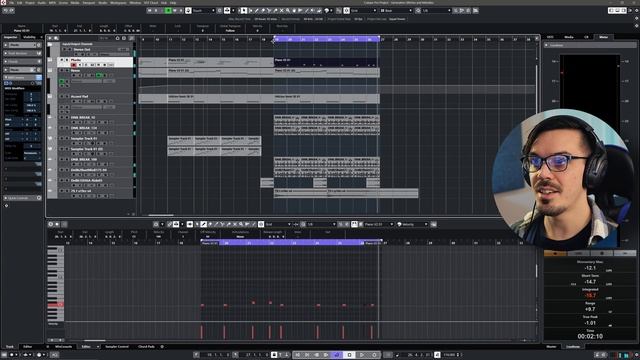This screenshot has width=640, height=360.
Task: Click the right zone layout icon at top right
Action: point(624,11)
